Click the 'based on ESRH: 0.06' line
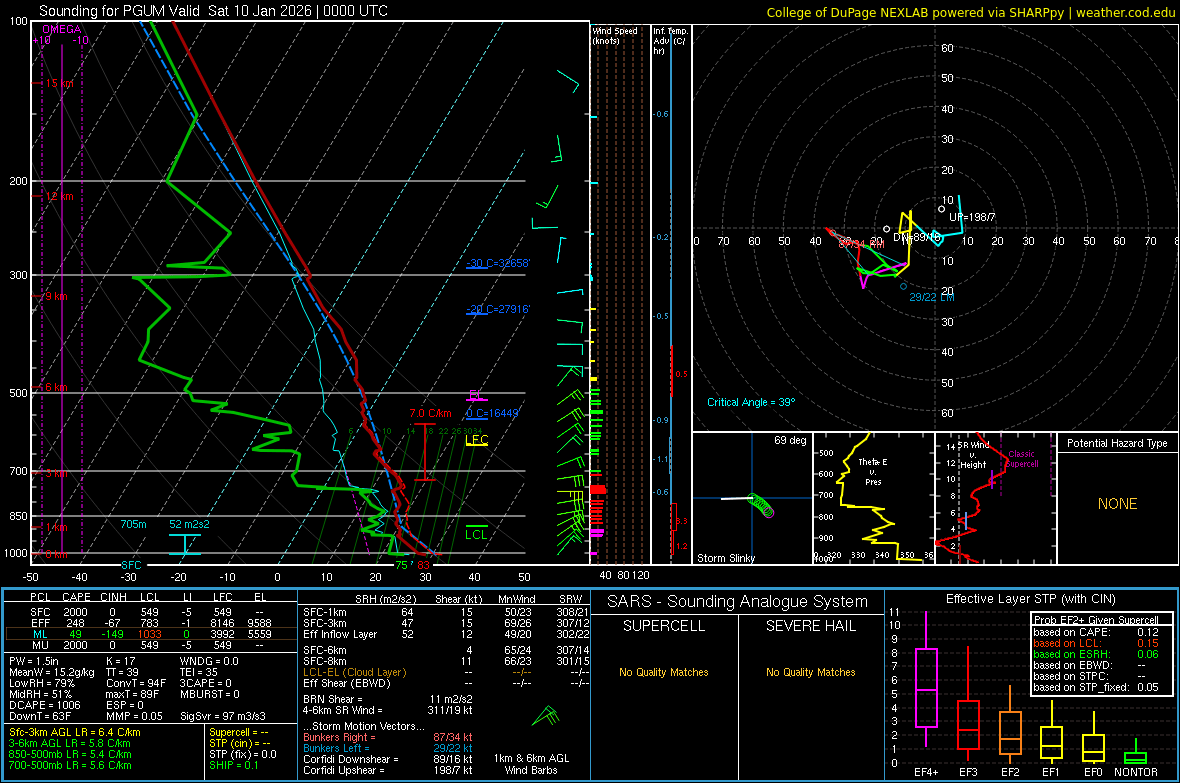This screenshot has height=783, width=1180. click(1095, 654)
